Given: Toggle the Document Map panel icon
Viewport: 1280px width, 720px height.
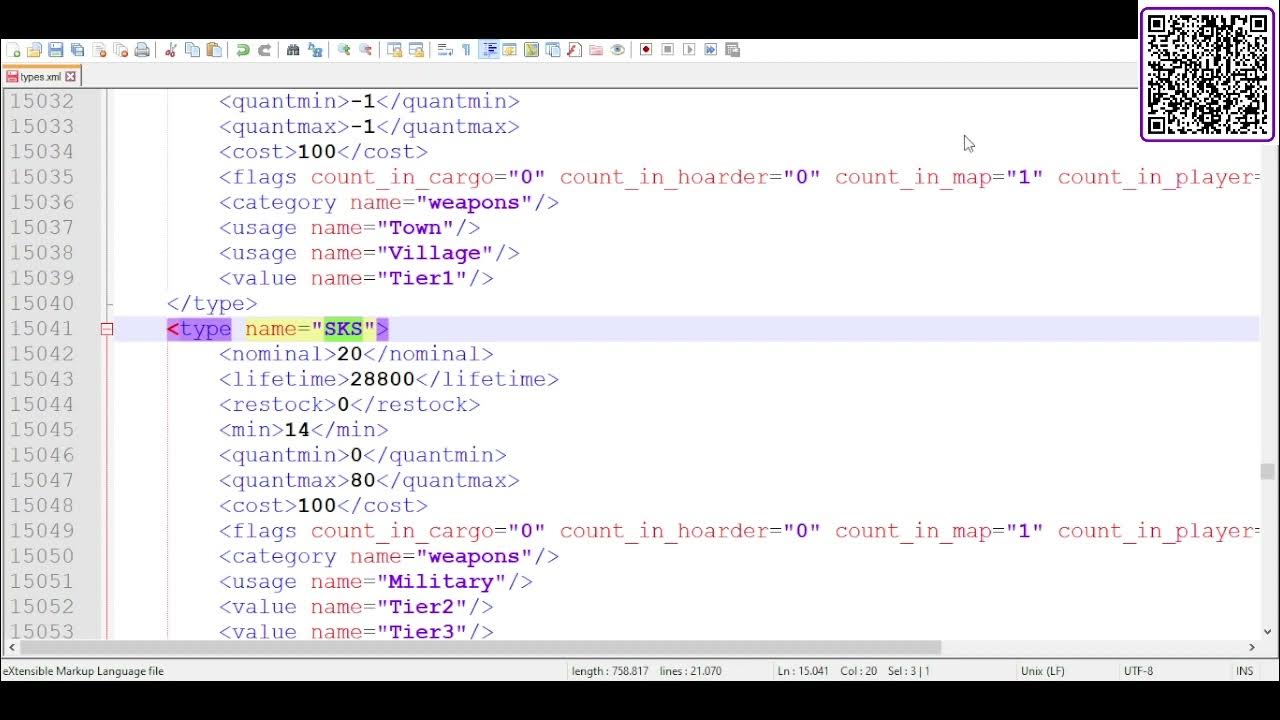Looking at the screenshot, I should pos(532,50).
